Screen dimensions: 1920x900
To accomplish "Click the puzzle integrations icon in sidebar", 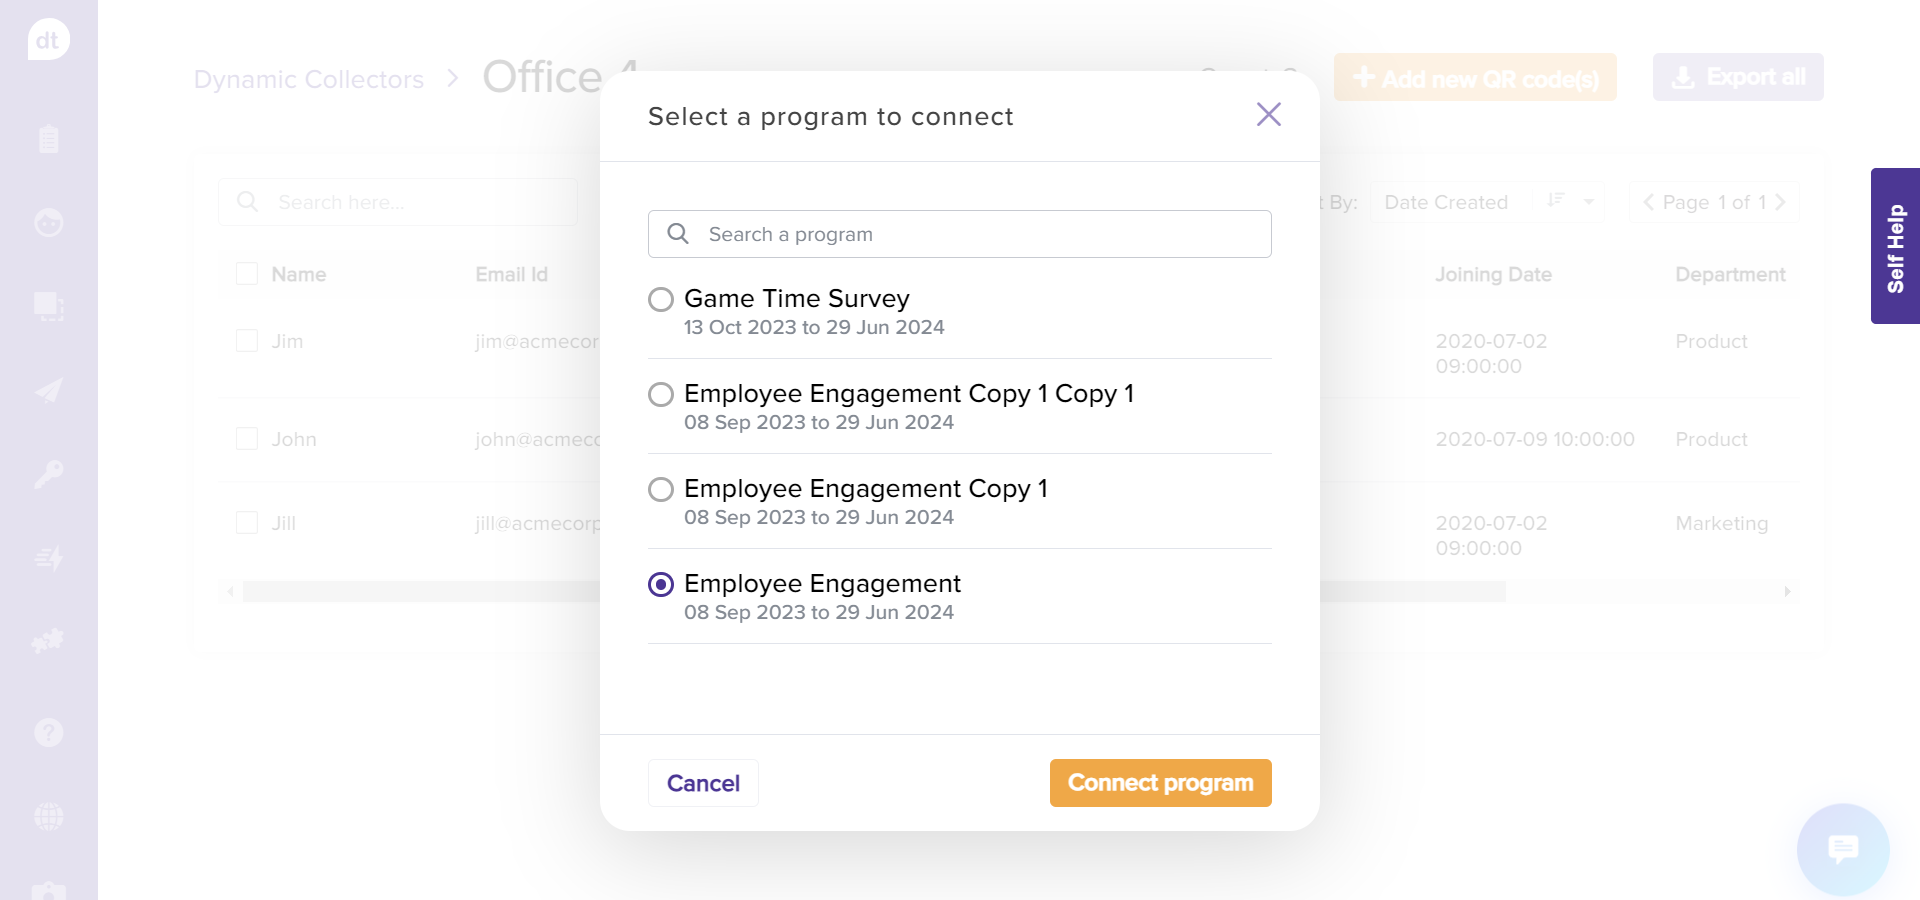I will pyautogui.click(x=48, y=640).
